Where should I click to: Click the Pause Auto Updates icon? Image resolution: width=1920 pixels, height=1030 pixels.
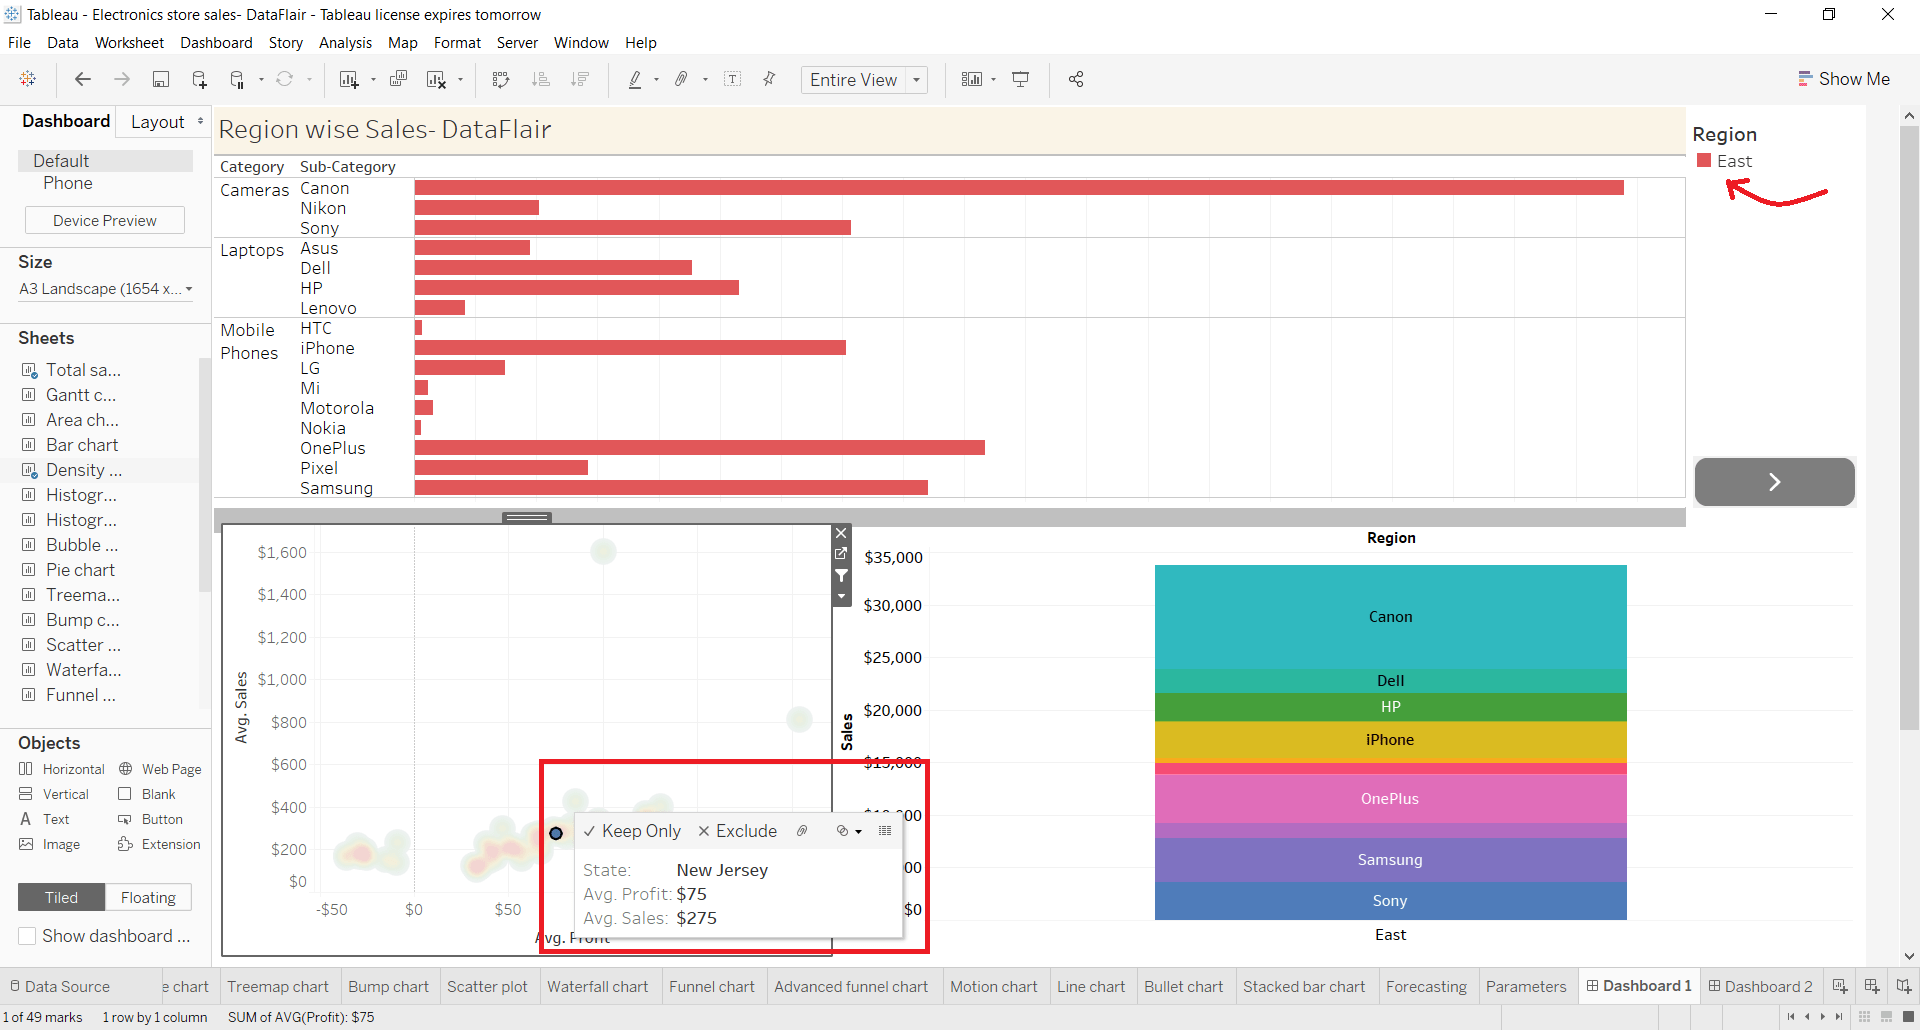pyautogui.click(x=238, y=79)
